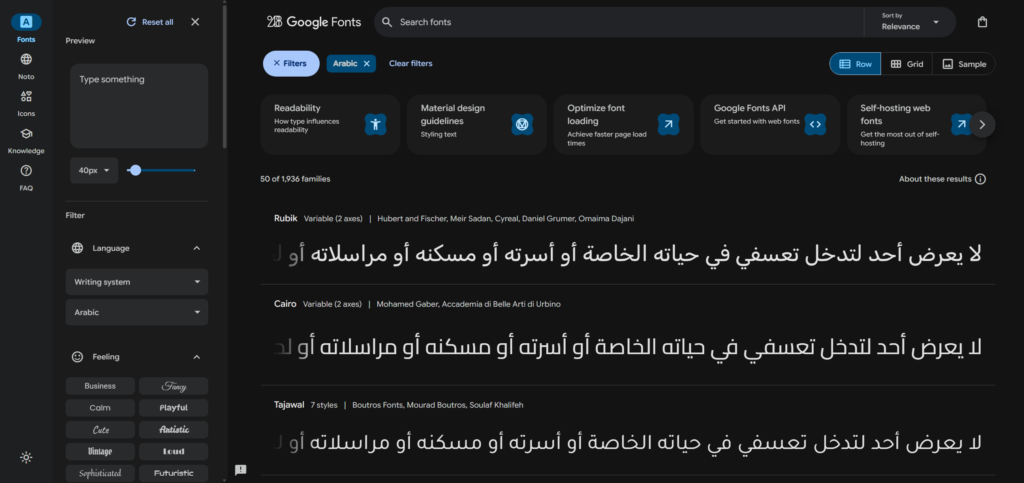Viewport: 1024px width, 483px height.
Task: Click the Type something preview box
Action: [x=139, y=106]
